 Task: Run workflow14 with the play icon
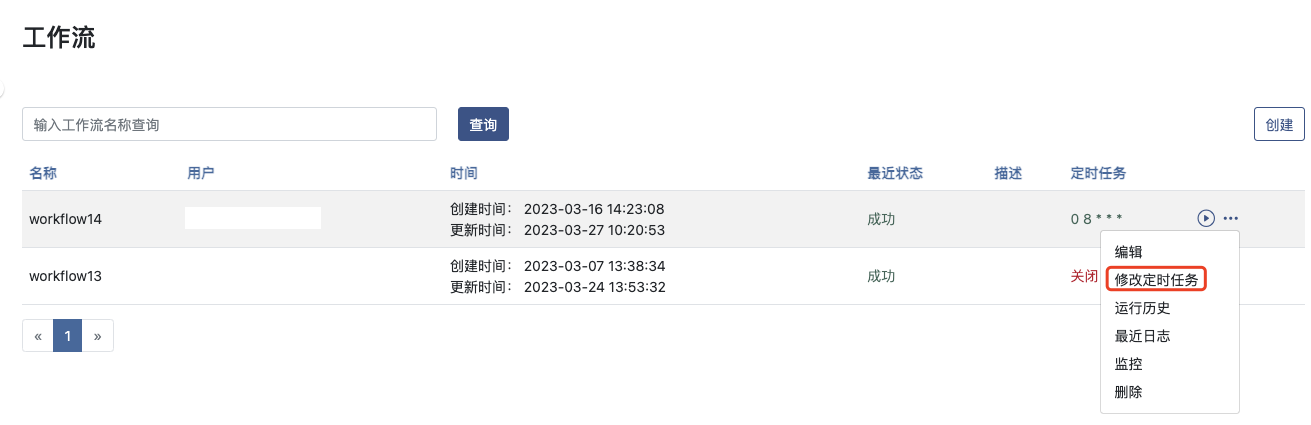[x=1206, y=218]
